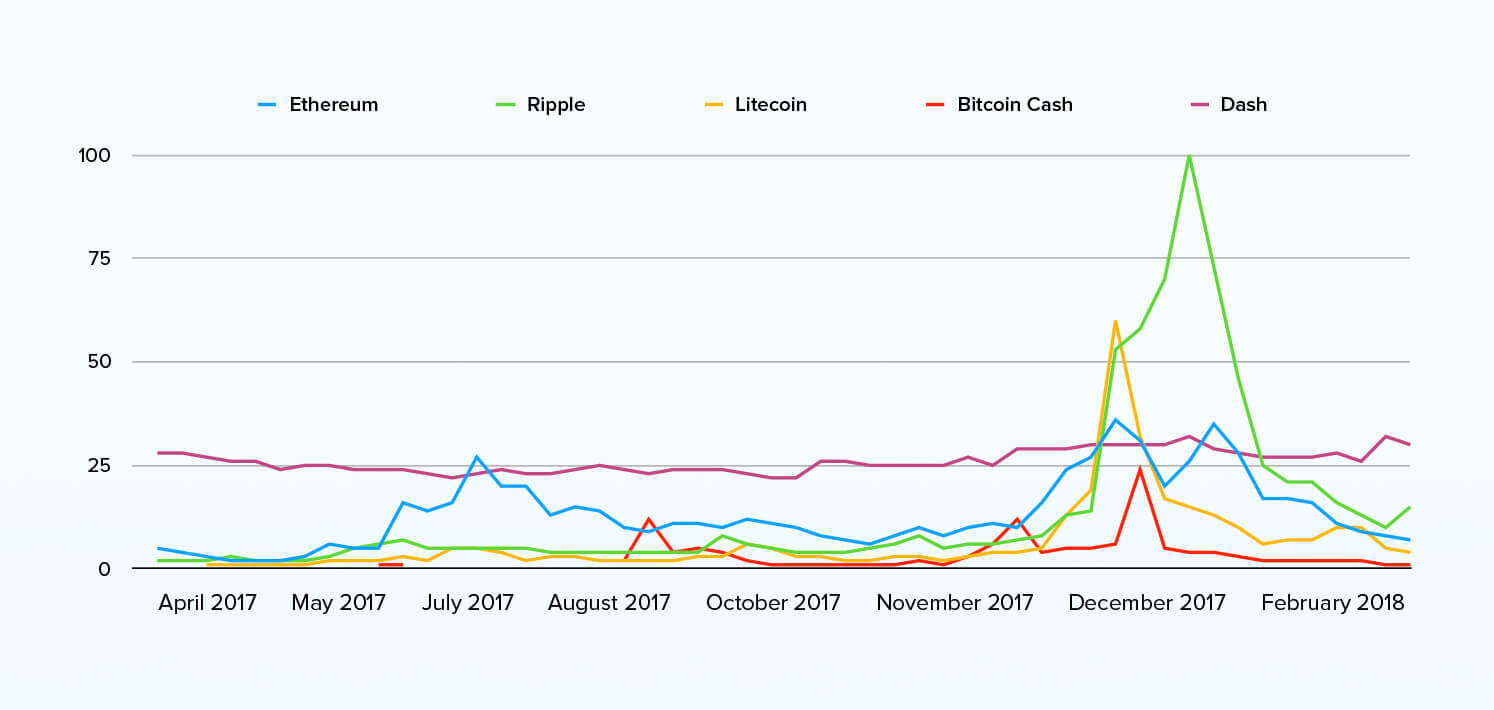Click the red Bitcoin Cash legend swatch
Screen dimensions: 1494x710
(935, 104)
